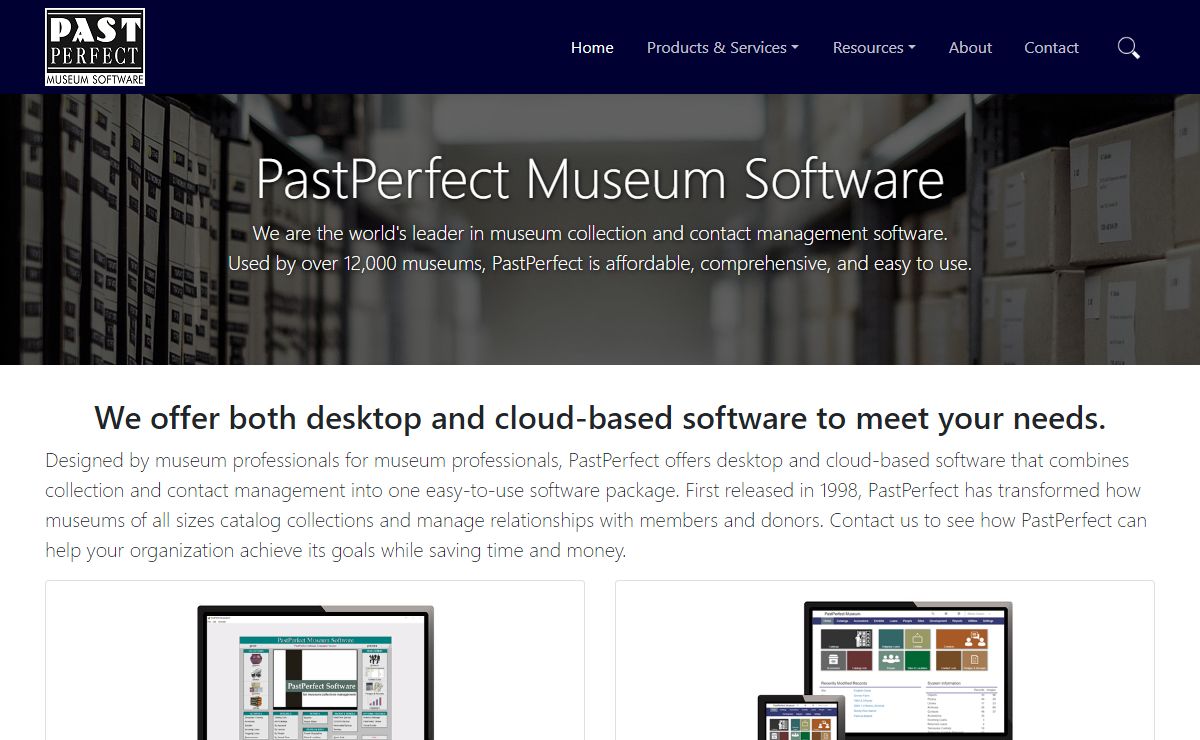Go to the Home nav item

click(x=592, y=47)
